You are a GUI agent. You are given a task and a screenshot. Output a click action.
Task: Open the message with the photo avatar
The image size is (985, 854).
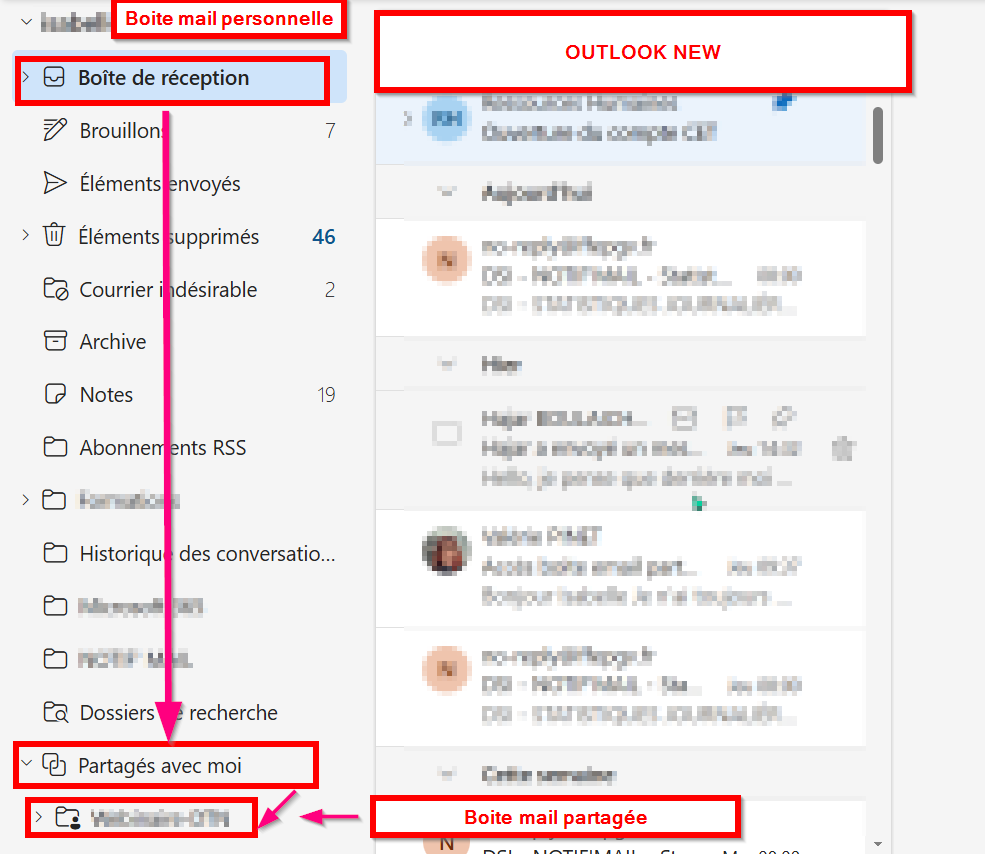pyautogui.click(x=621, y=568)
